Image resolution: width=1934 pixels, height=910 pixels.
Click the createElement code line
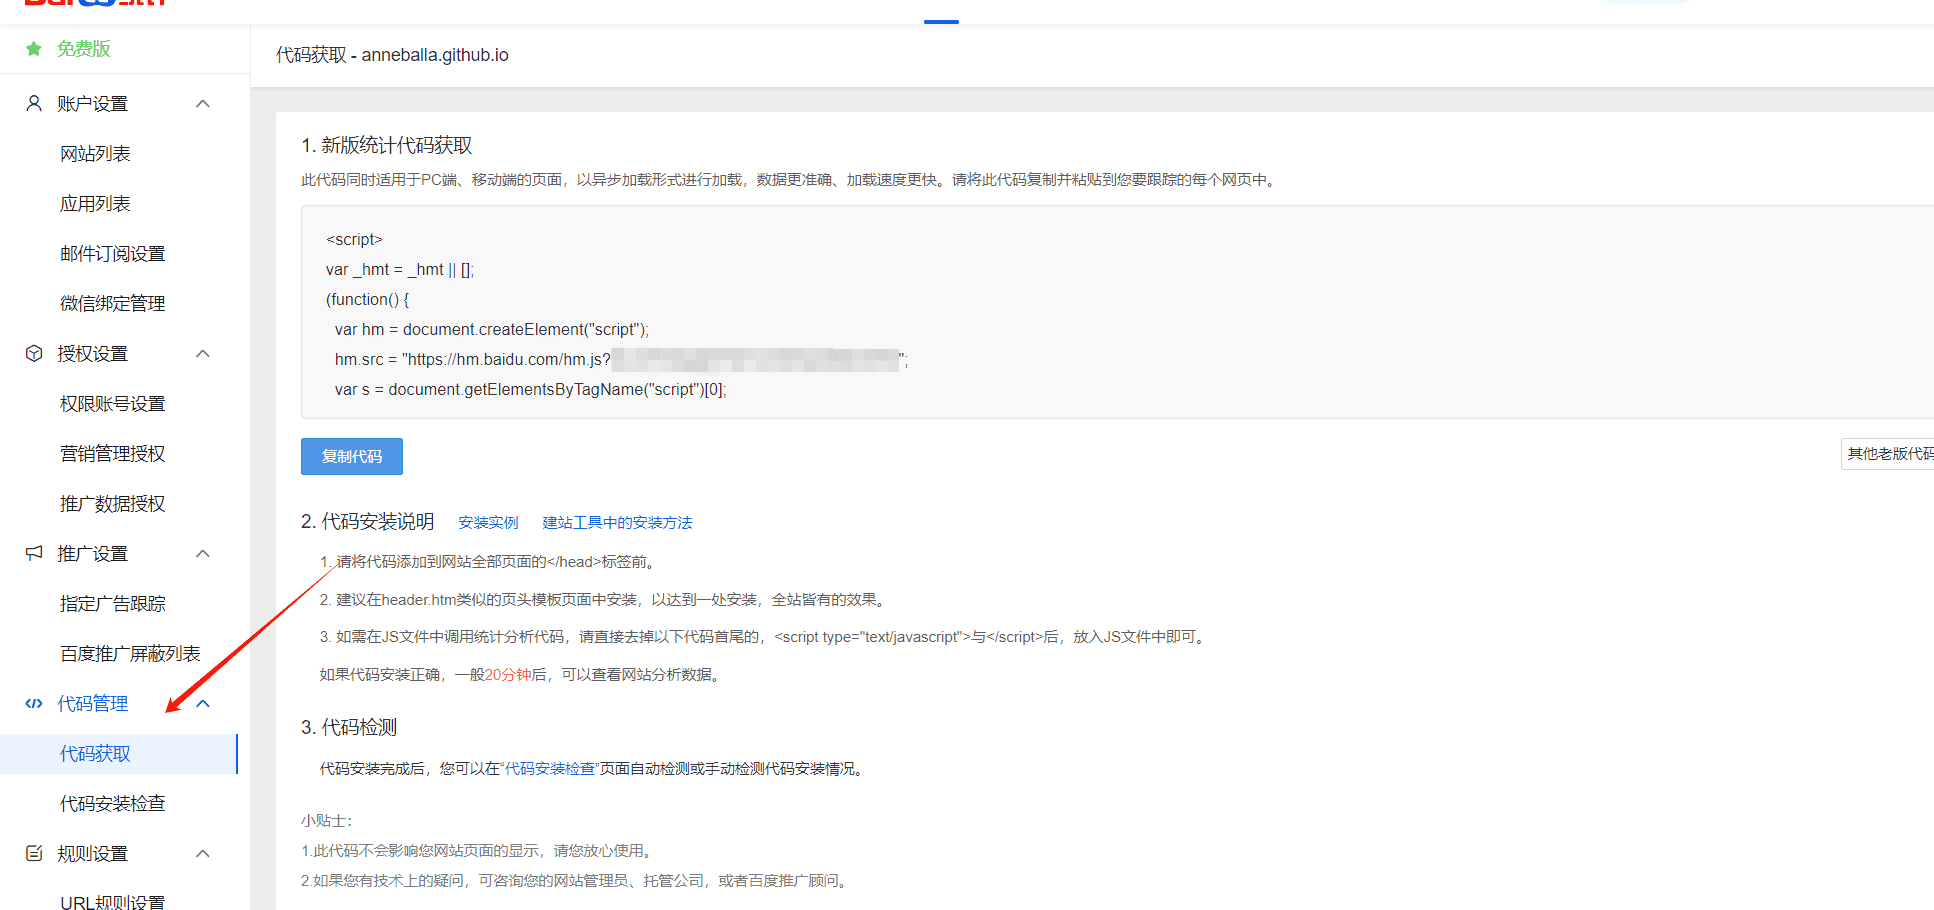(492, 329)
